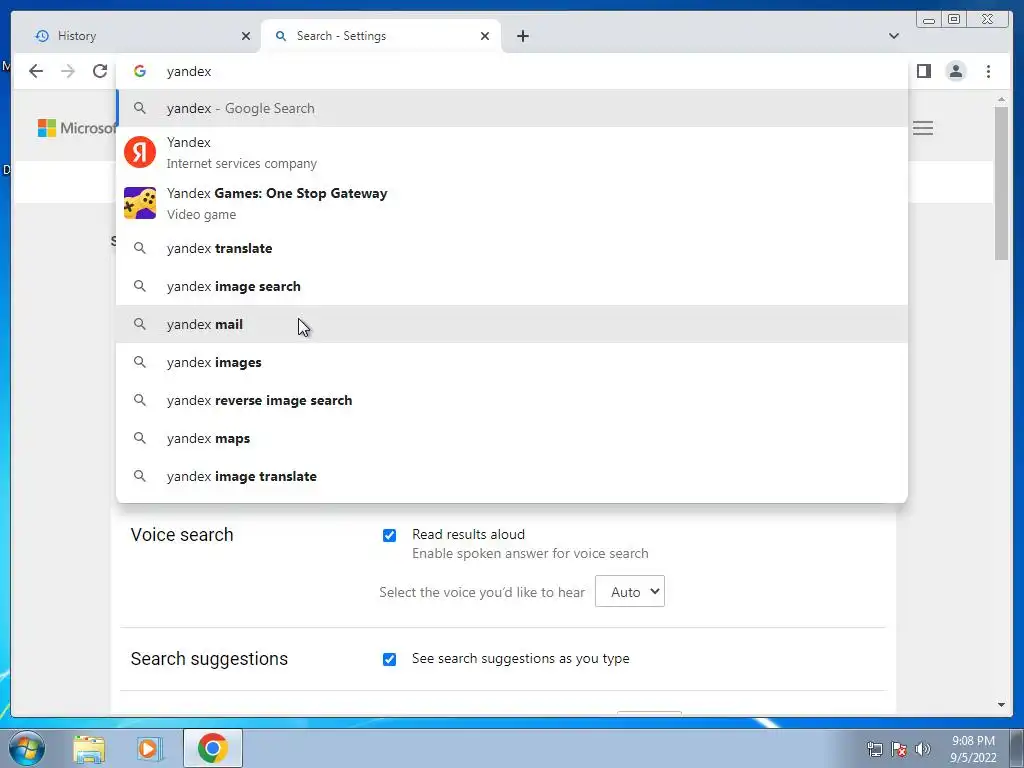Open the voice selection Auto dropdown
This screenshot has width=1024, height=768.
point(630,592)
